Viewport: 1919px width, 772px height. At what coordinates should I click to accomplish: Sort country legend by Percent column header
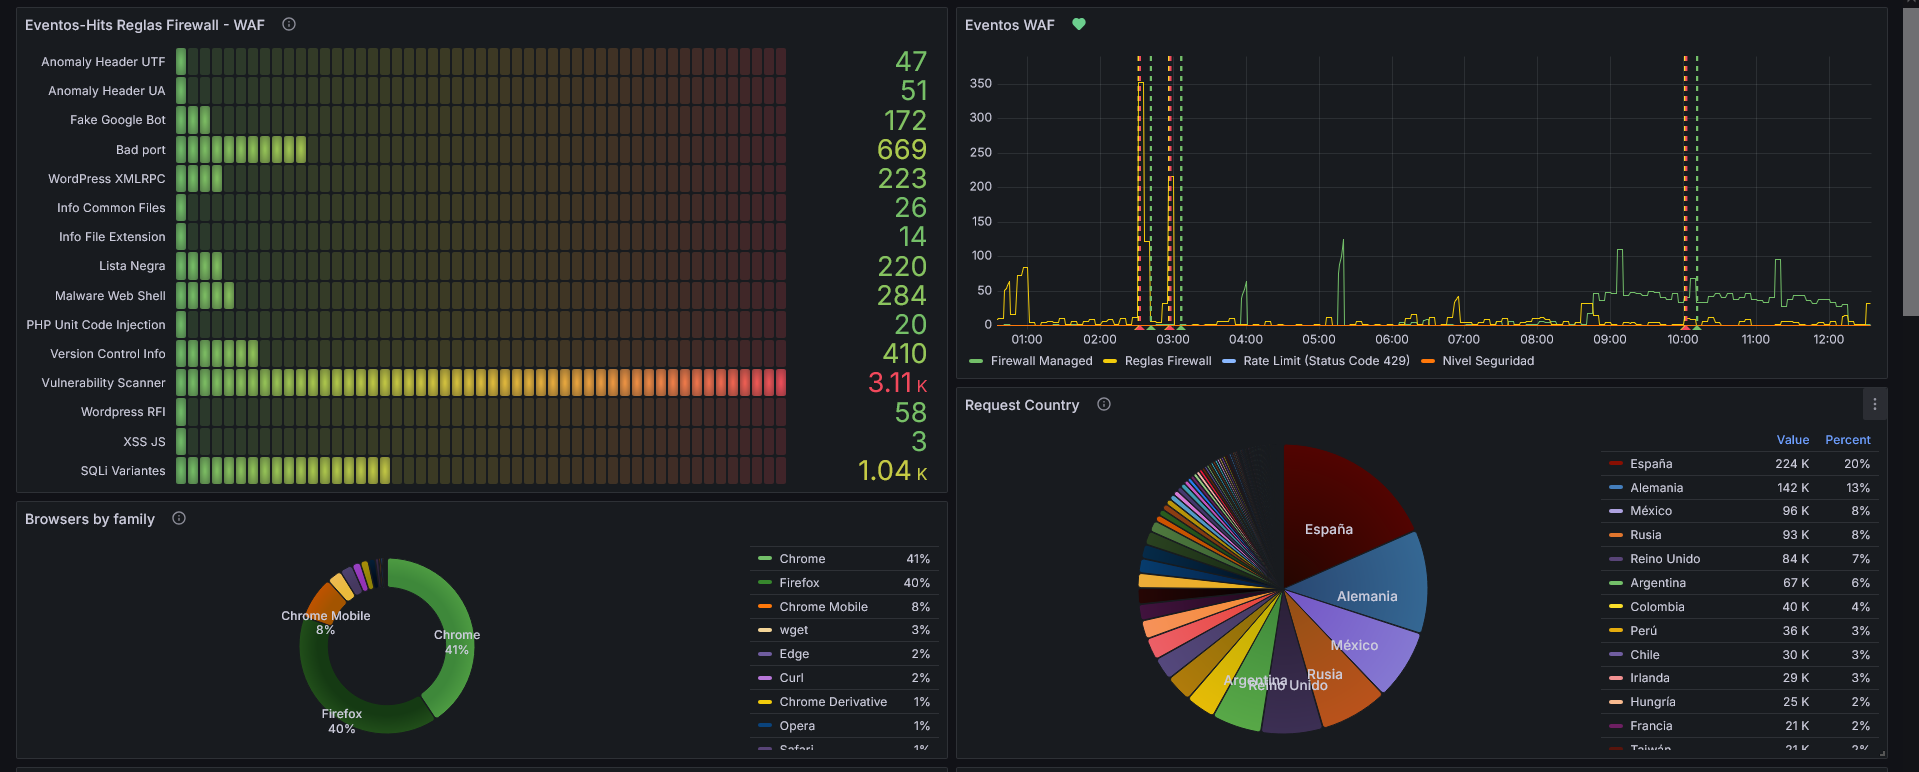tap(1848, 440)
